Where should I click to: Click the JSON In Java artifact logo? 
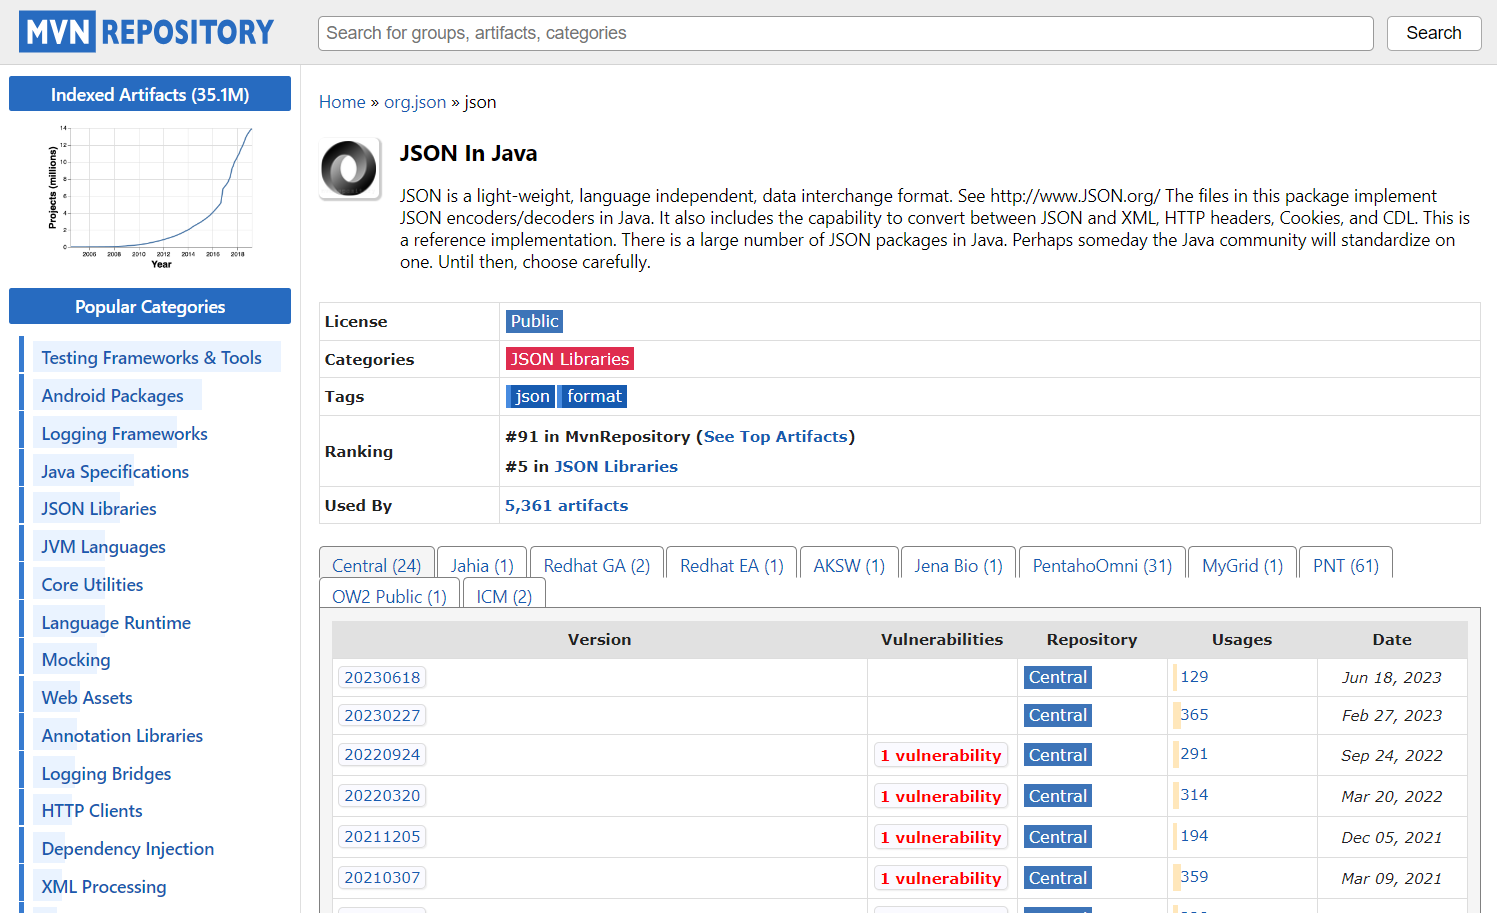(x=349, y=168)
